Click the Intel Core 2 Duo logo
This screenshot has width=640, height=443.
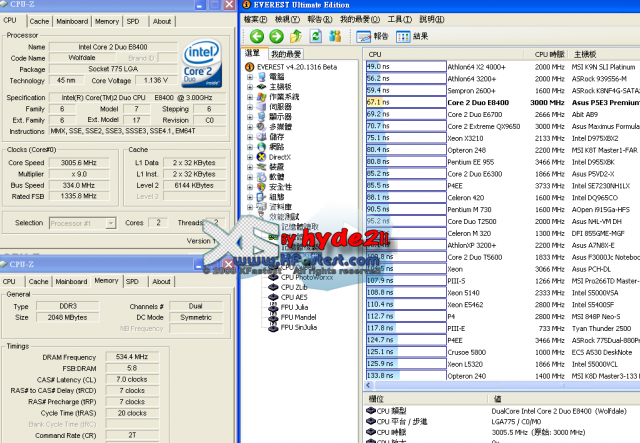[x=202, y=63]
